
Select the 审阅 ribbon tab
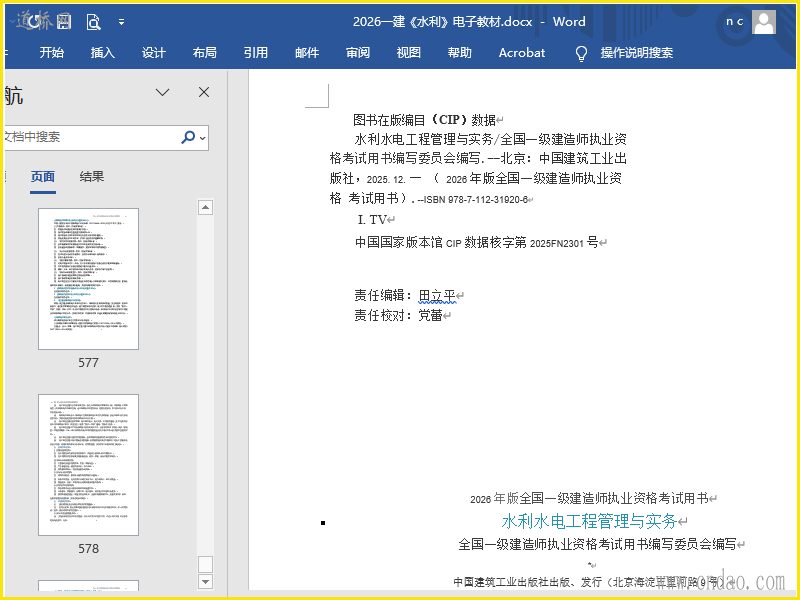pyautogui.click(x=358, y=53)
